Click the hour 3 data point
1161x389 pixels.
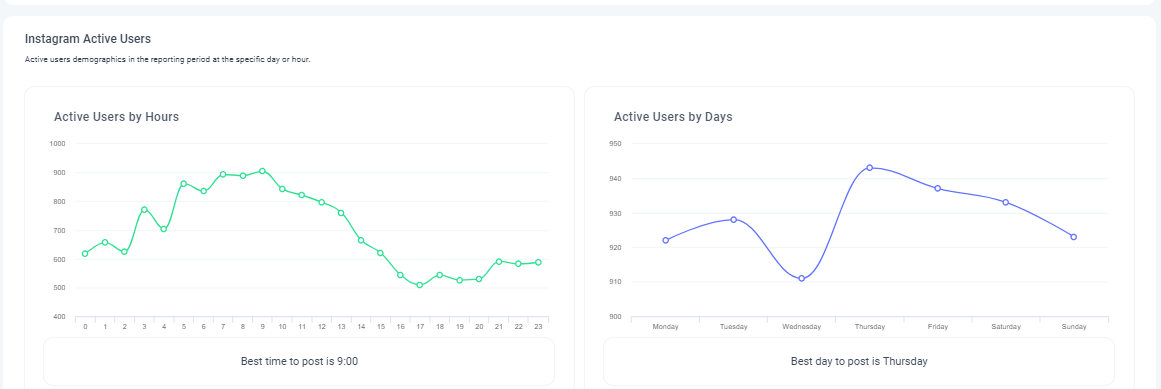144,210
